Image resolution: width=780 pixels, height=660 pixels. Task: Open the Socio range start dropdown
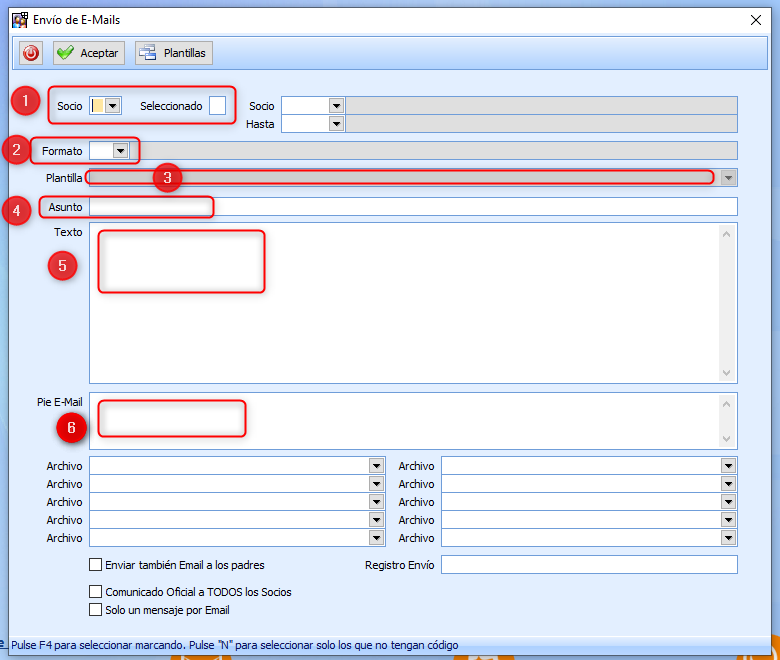tap(336, 106)
